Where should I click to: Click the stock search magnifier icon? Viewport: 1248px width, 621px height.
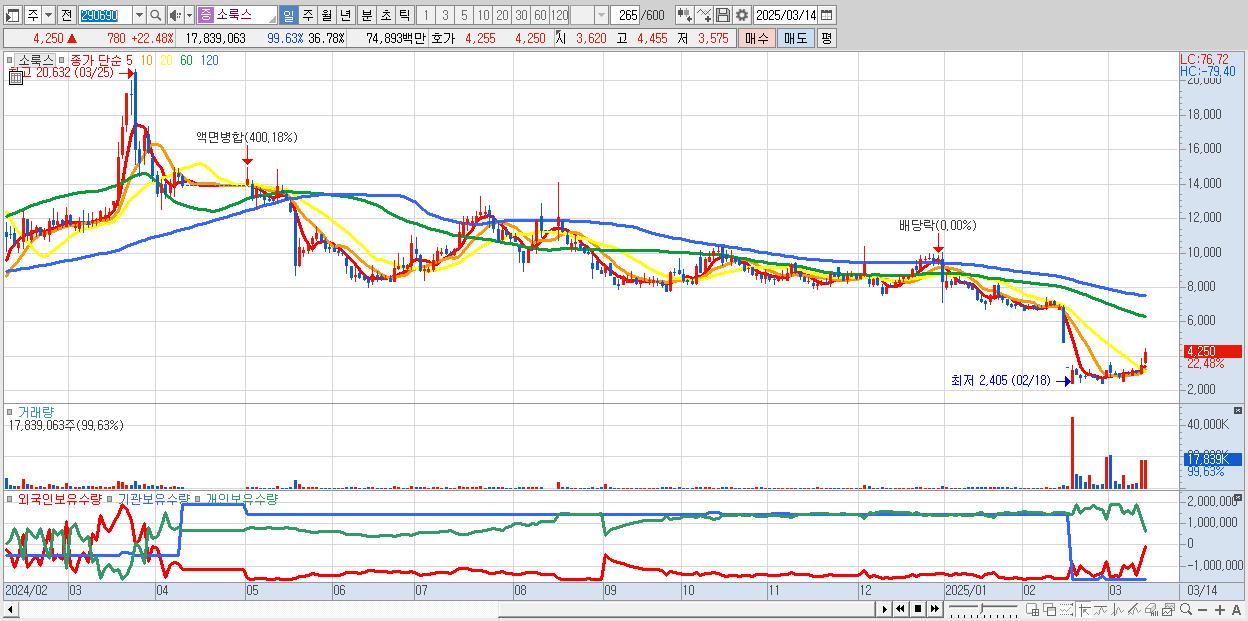coord(156,15)
